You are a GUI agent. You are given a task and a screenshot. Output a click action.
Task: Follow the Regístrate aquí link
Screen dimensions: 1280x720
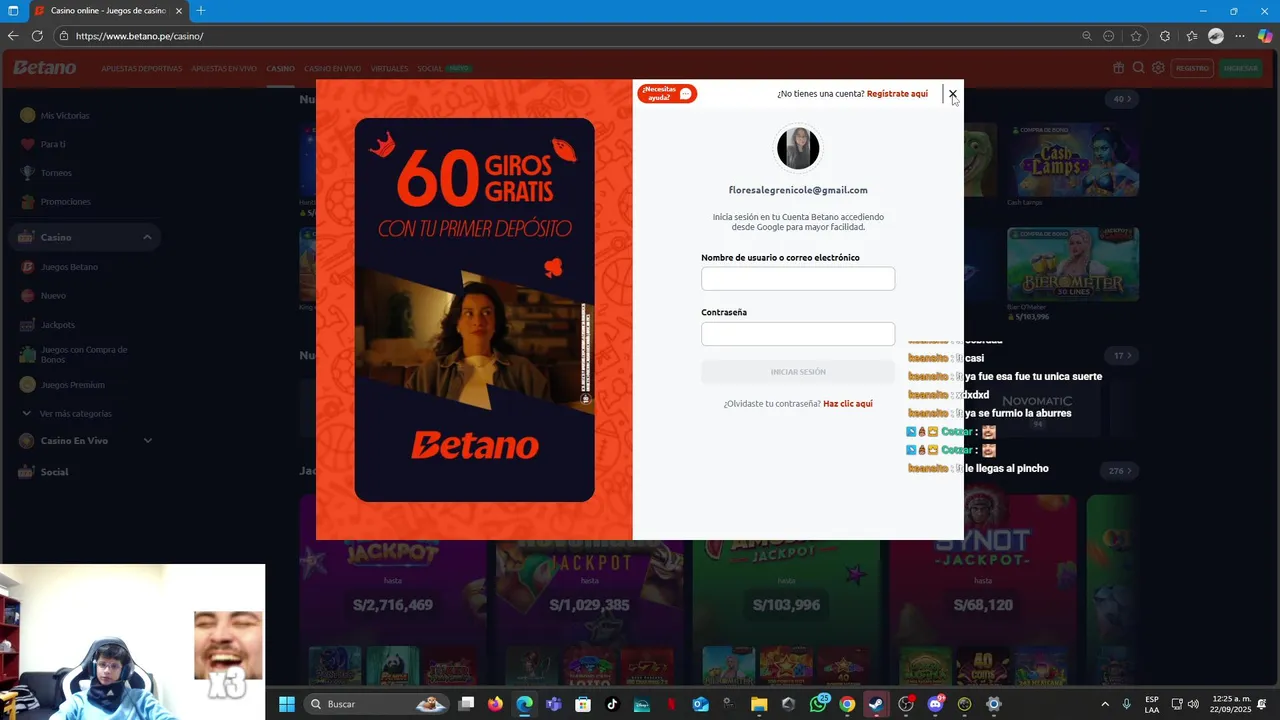tap(897, 94)
